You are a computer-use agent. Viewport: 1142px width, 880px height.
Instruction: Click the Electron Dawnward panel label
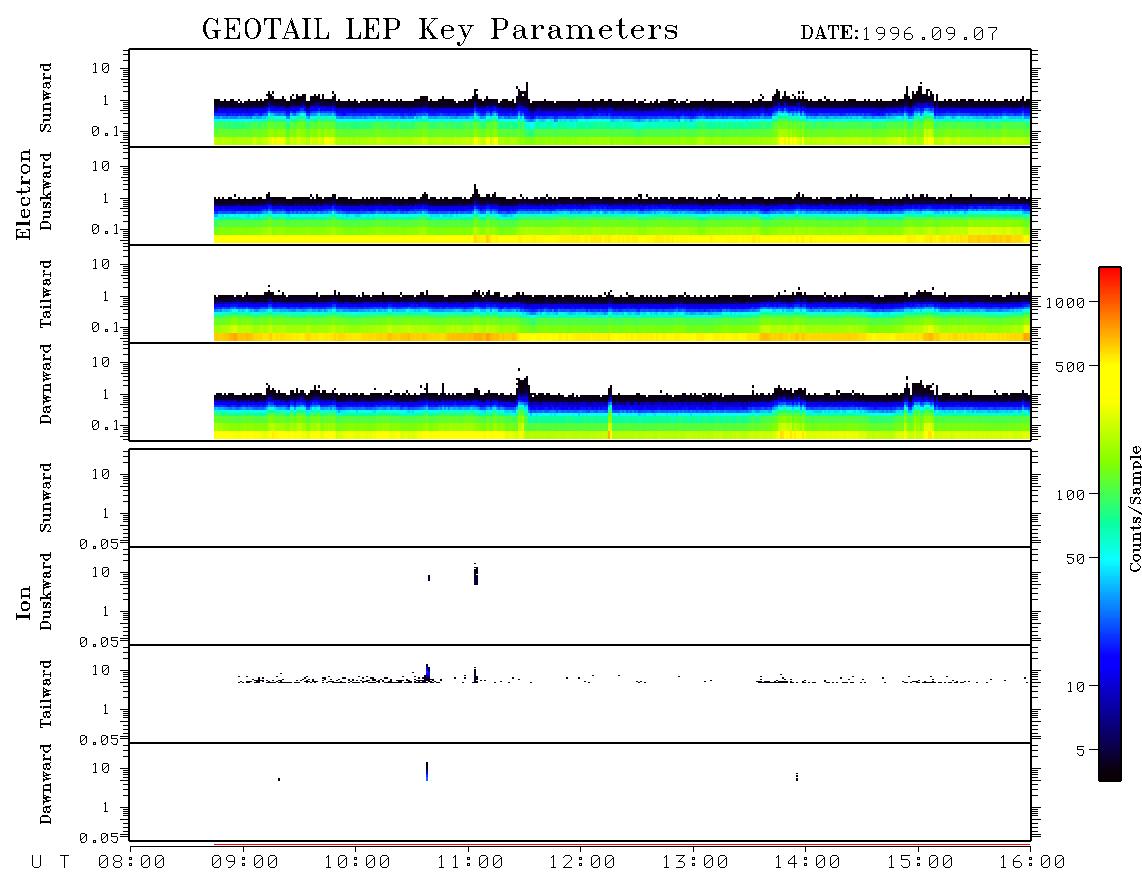[46, 385]
